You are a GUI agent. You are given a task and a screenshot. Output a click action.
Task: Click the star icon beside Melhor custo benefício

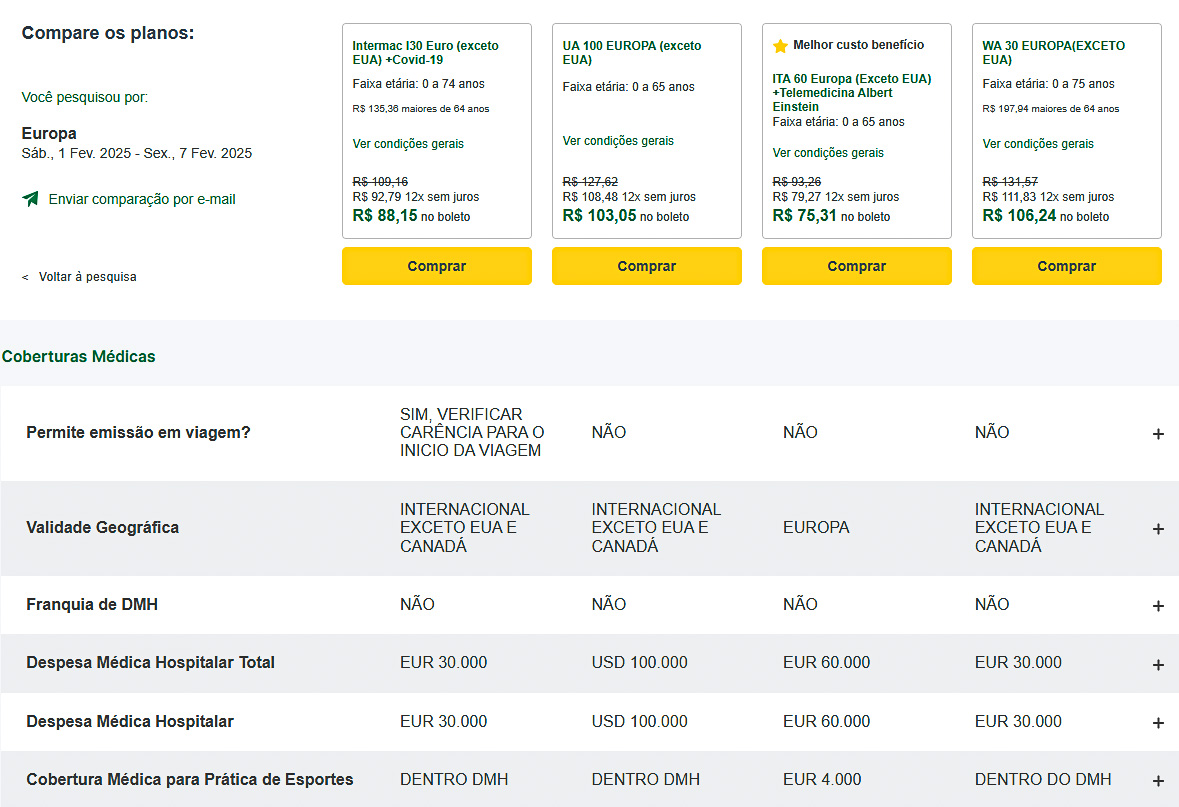(780, 46)
